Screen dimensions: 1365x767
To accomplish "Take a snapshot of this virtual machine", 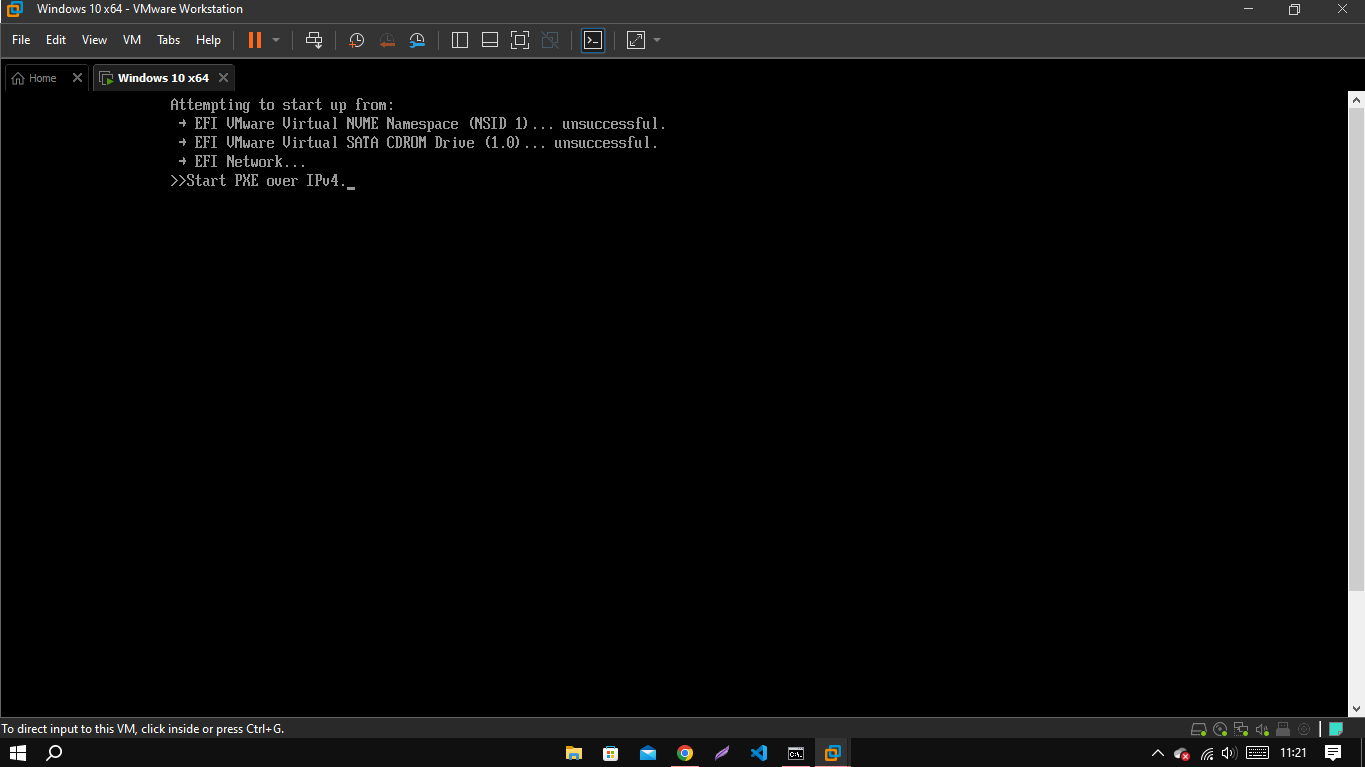I will coord(356,40).
